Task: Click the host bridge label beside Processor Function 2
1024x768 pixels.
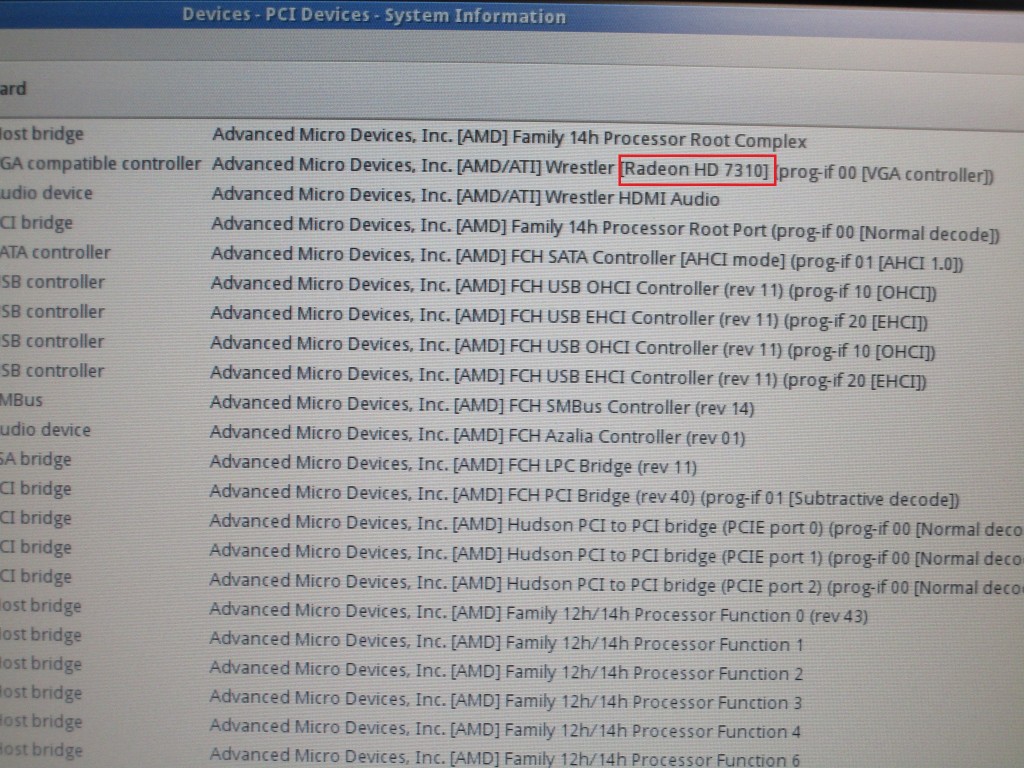Action: (41, 664)
